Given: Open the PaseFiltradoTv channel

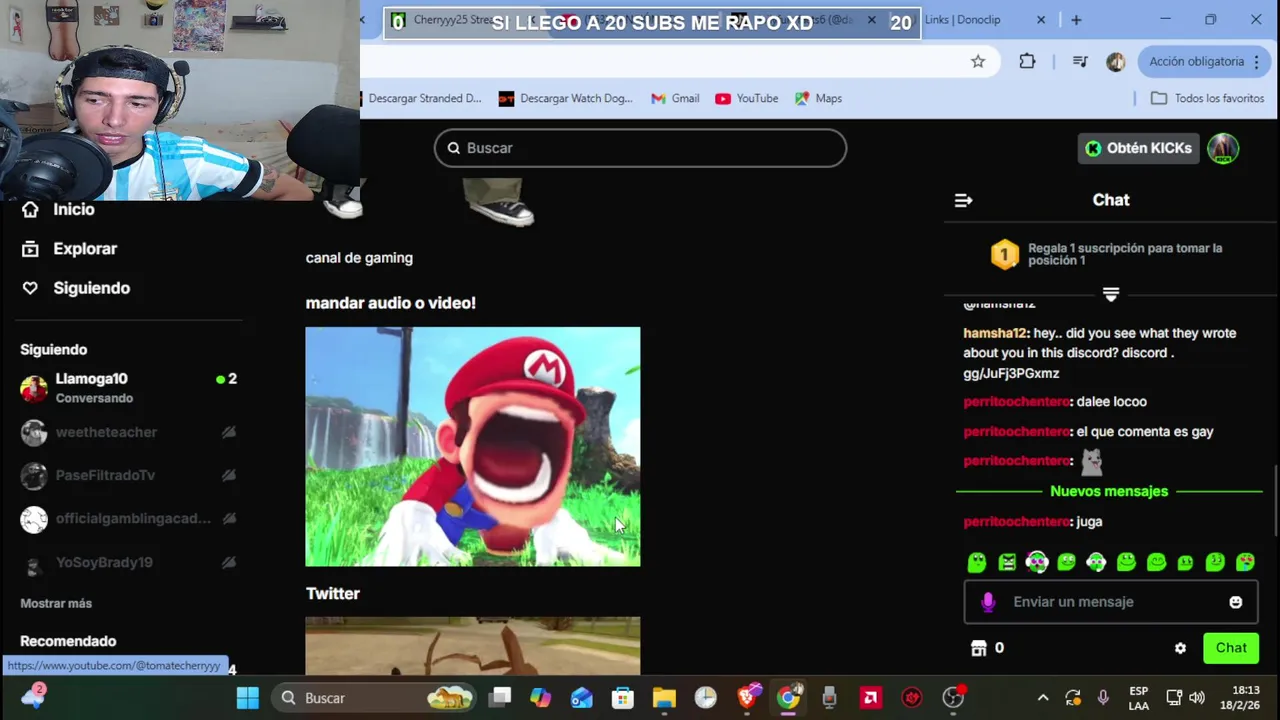Looking at the screenshot, I should click(128, 475).
